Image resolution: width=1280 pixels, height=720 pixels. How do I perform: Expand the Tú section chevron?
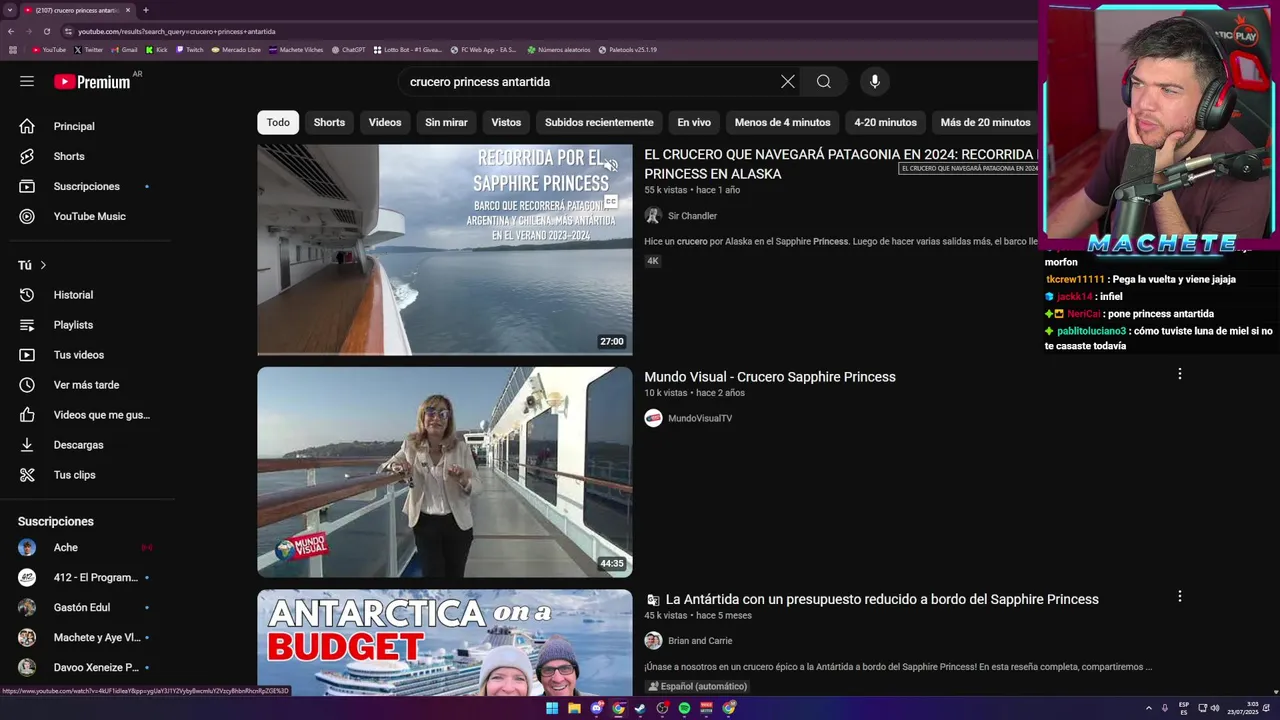[43, 265]
